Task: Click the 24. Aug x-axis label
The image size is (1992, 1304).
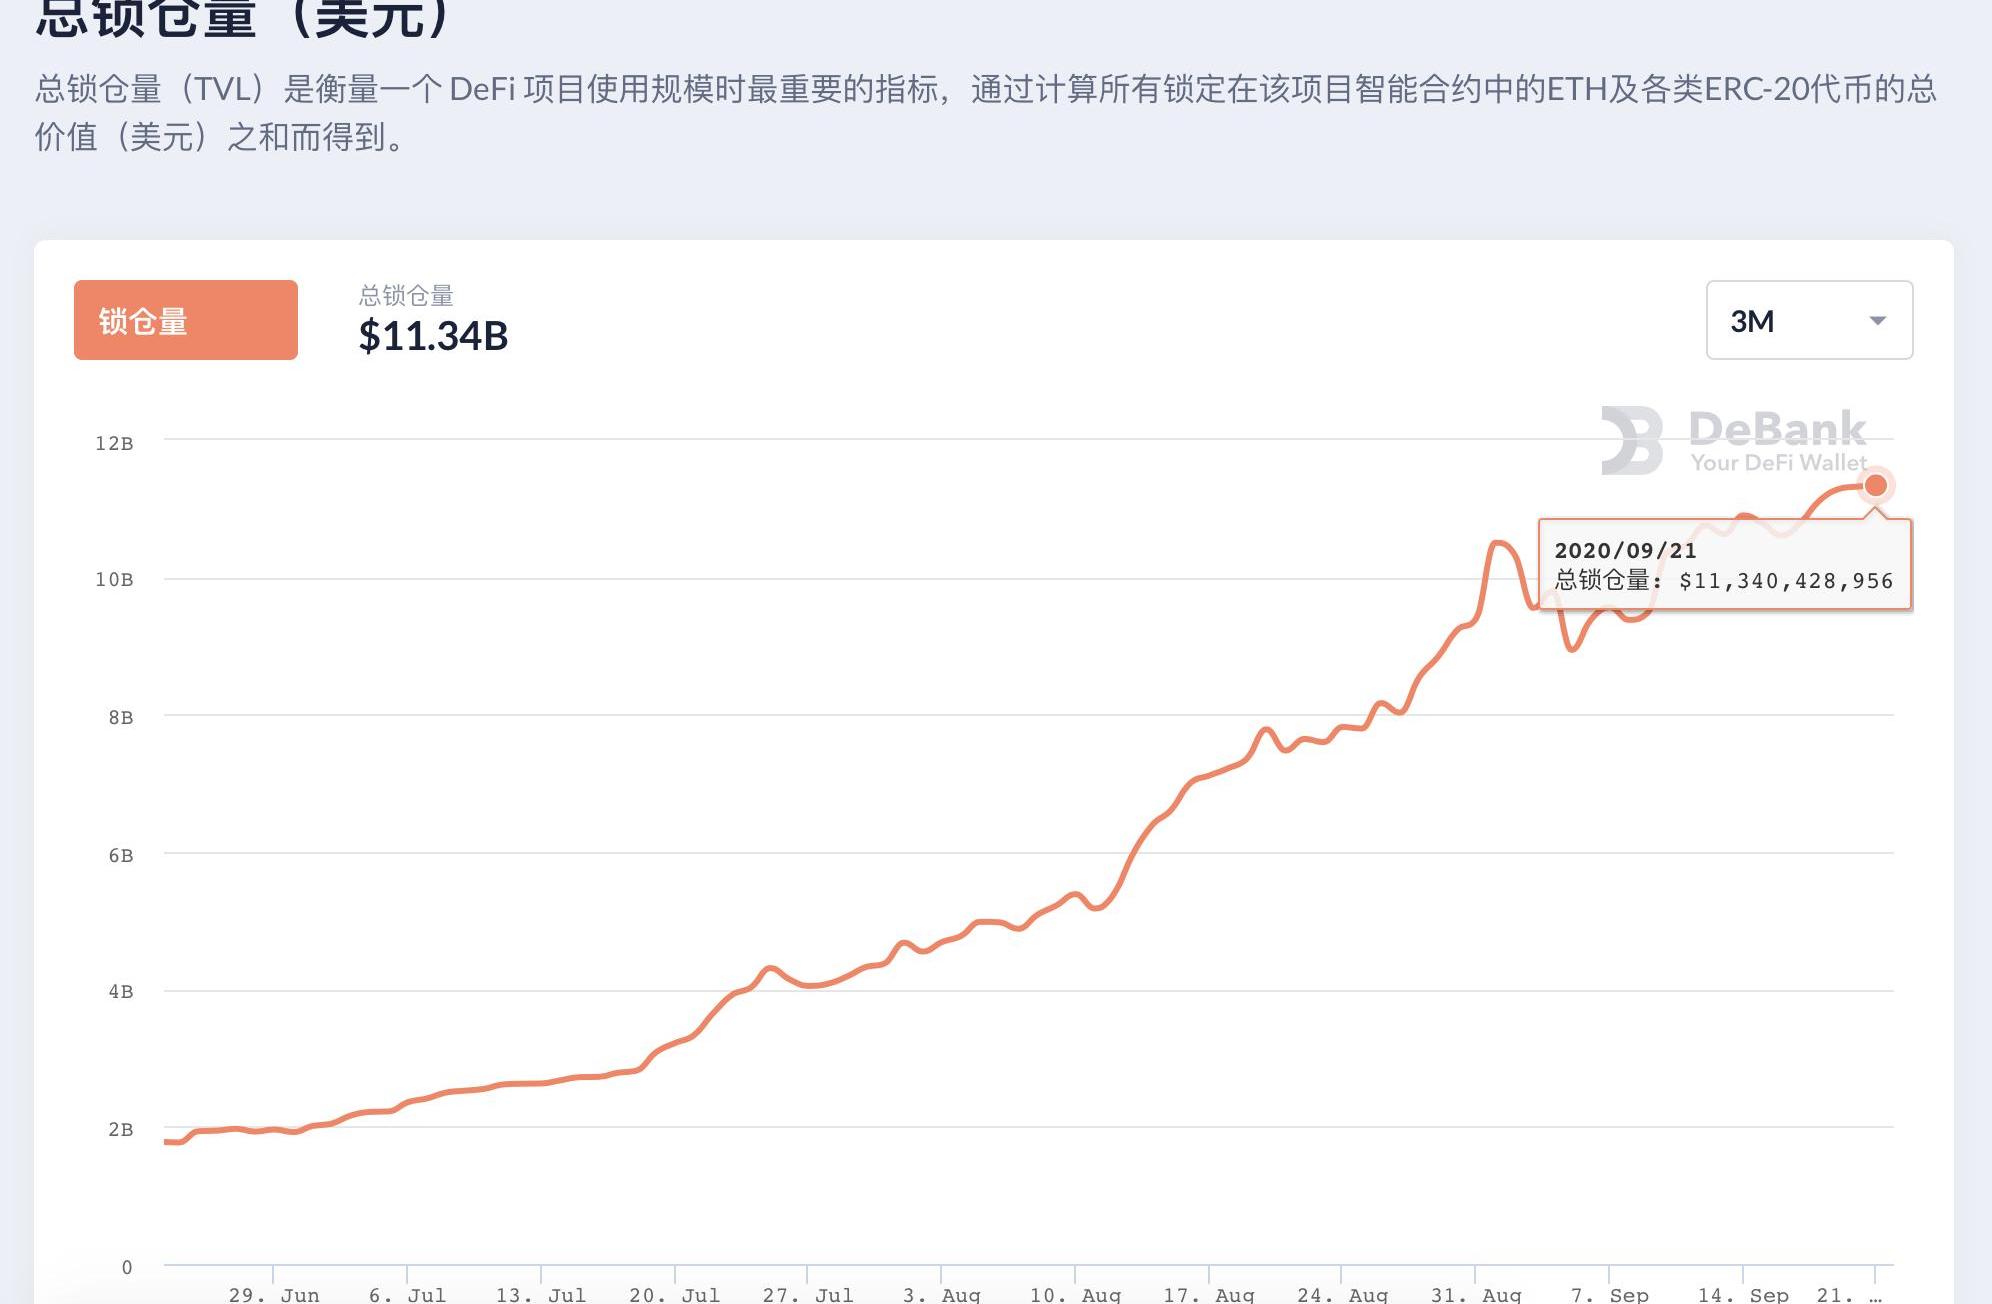Action: coord(1342,1295)
